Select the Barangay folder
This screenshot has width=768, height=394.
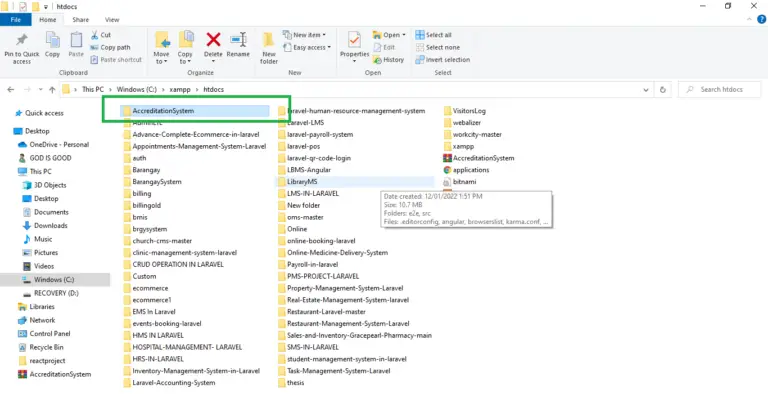[x=142, y=170]
